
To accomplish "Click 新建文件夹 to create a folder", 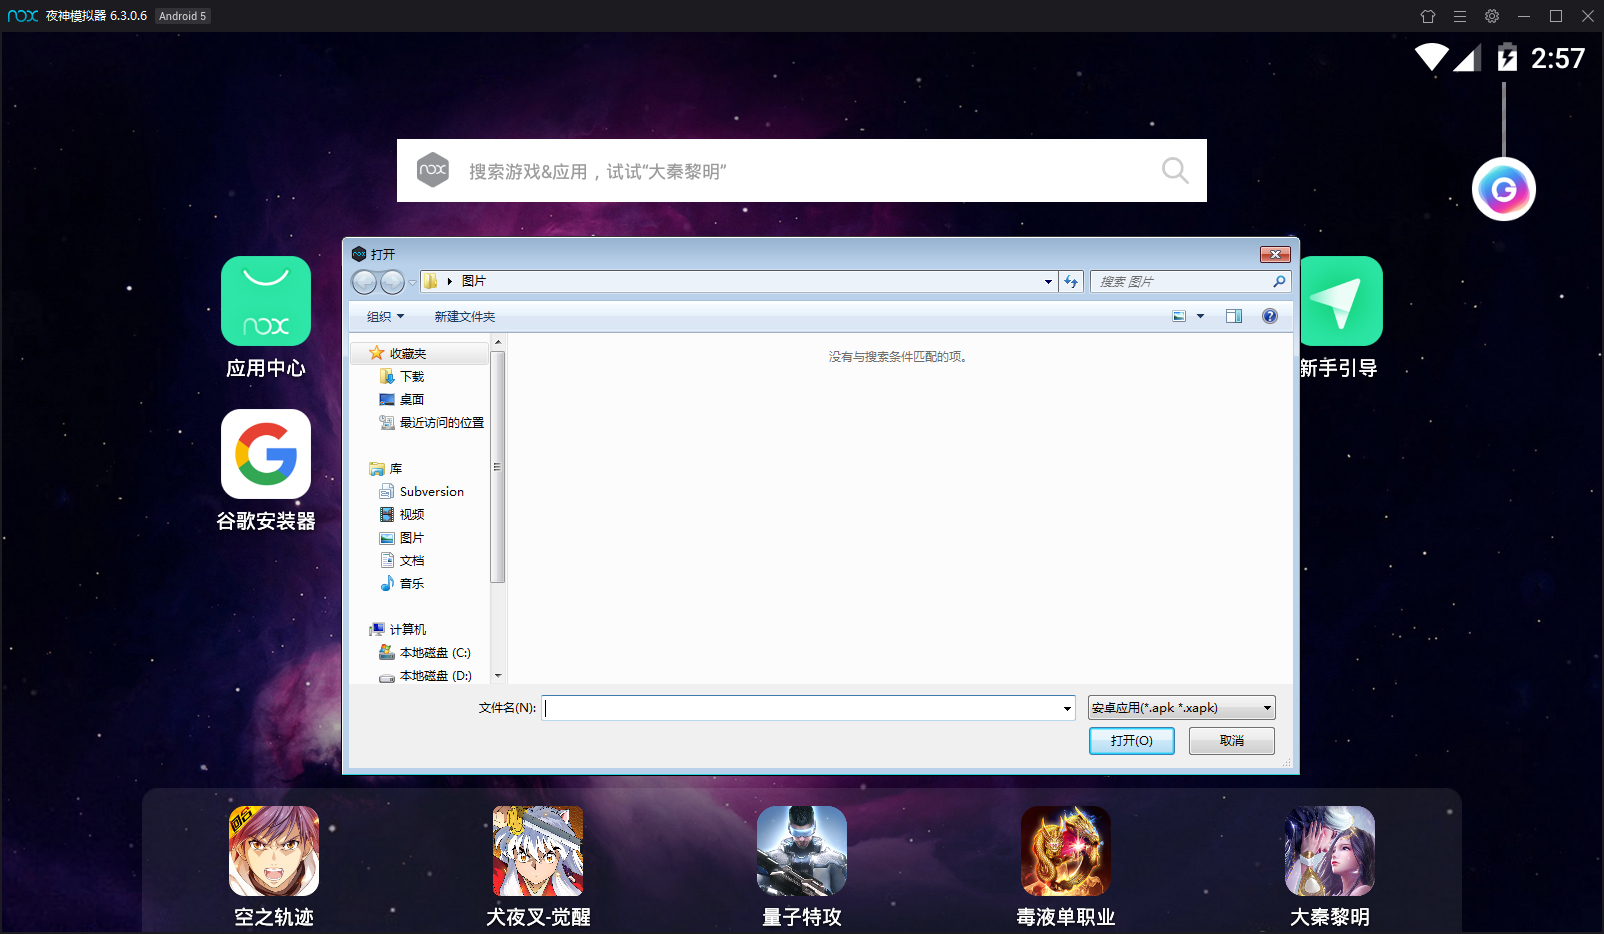I will [465, 315].
